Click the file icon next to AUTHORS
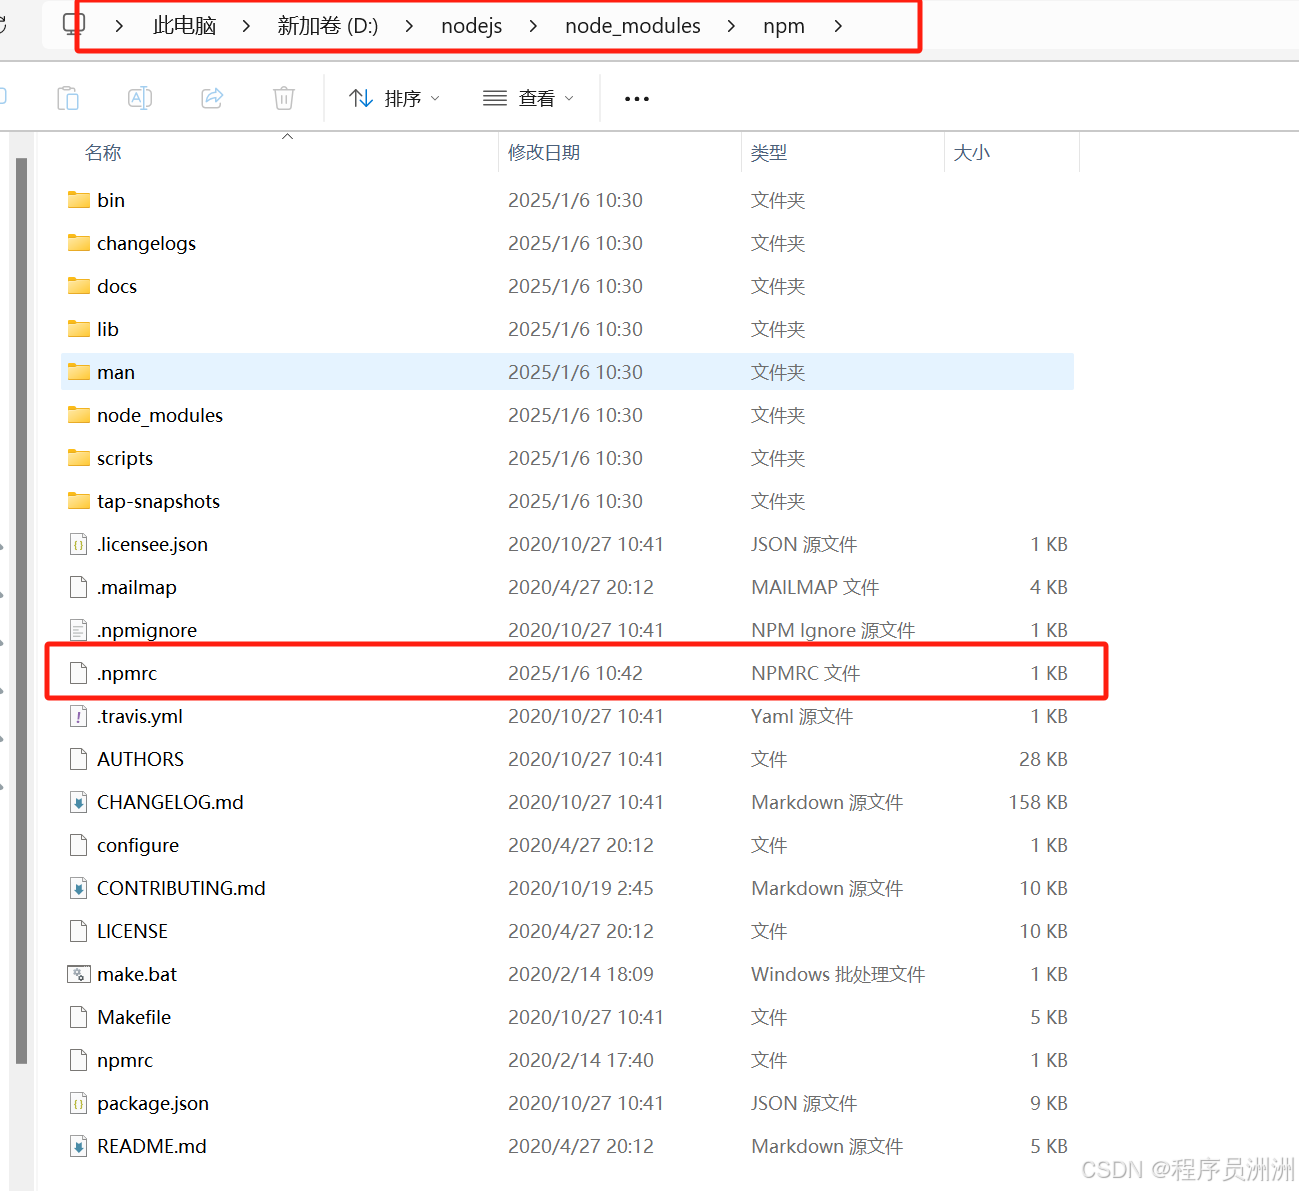Image resolution: width=1299 pixels, height=1191 pixels. 78,759
